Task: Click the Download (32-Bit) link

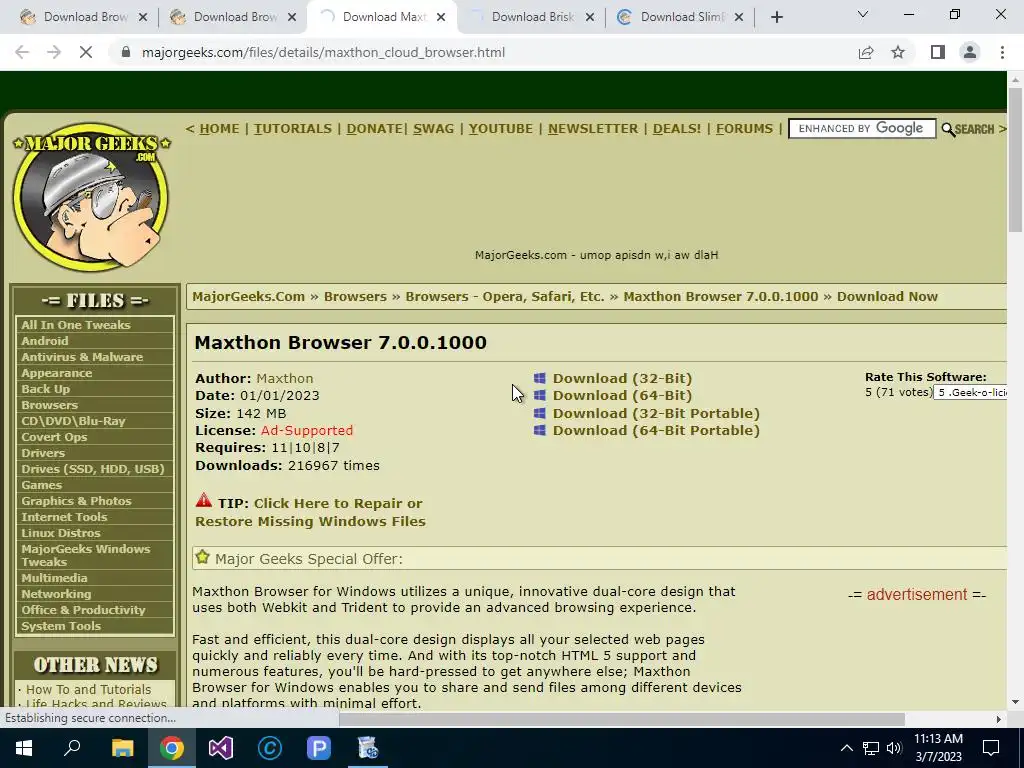Action: [622, 378]
